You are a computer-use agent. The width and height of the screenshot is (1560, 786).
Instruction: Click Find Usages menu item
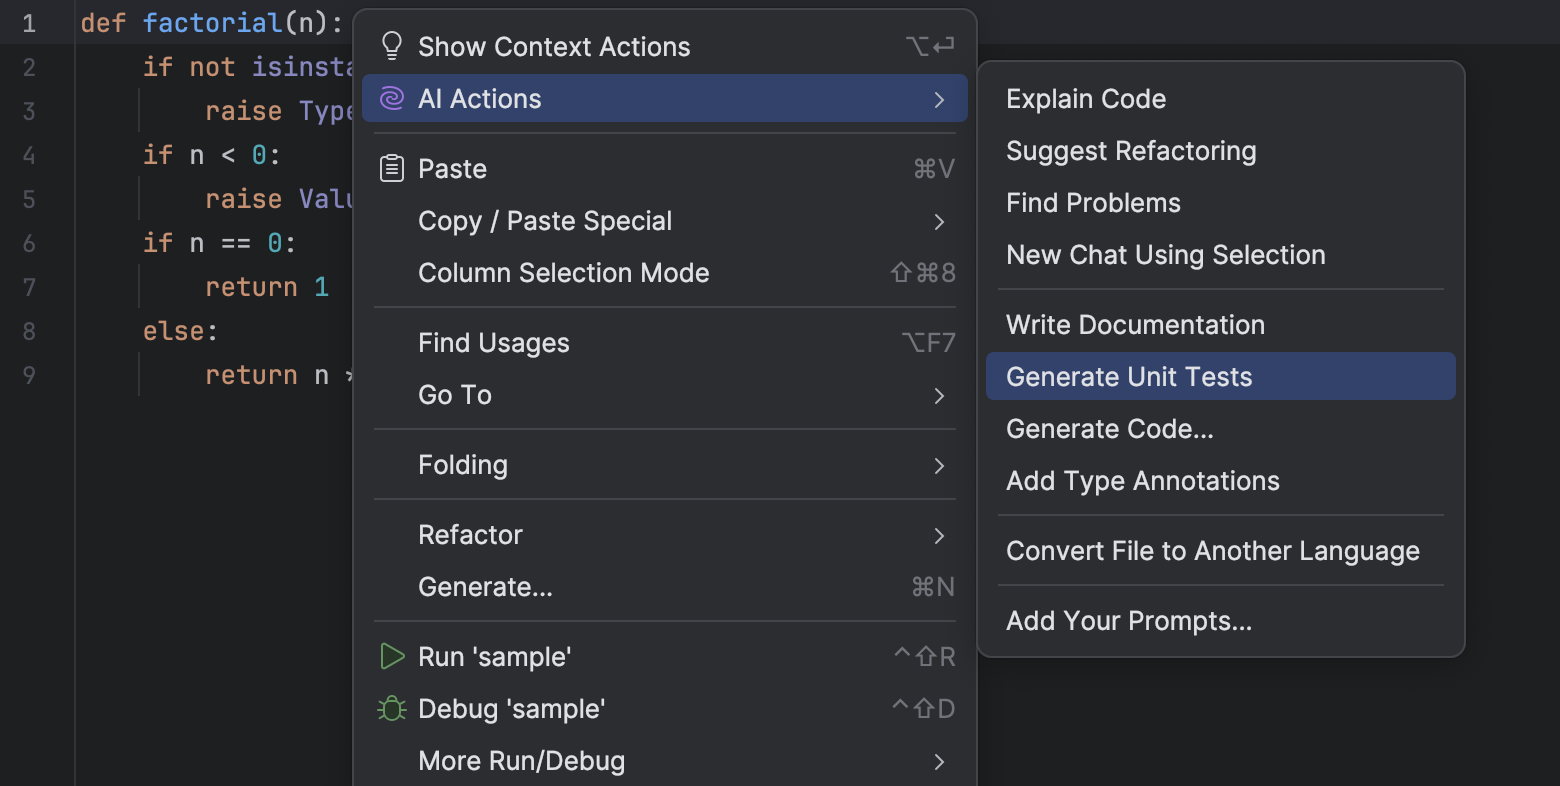pyautogui.click(x=493, y=342)
